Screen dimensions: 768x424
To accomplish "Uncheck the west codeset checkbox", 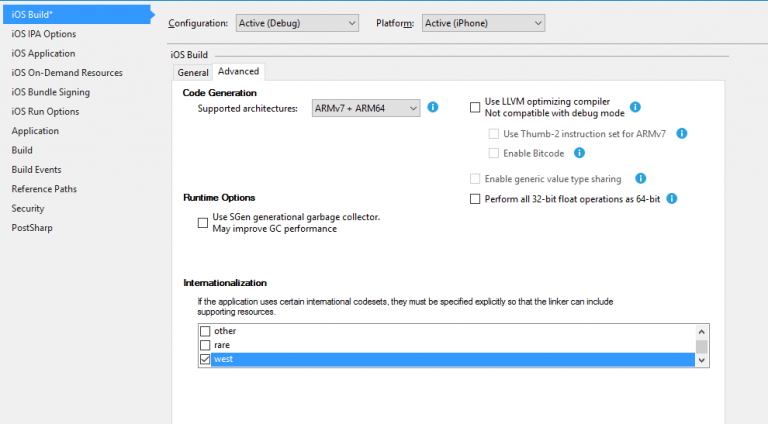I will (x=205, y=359).
